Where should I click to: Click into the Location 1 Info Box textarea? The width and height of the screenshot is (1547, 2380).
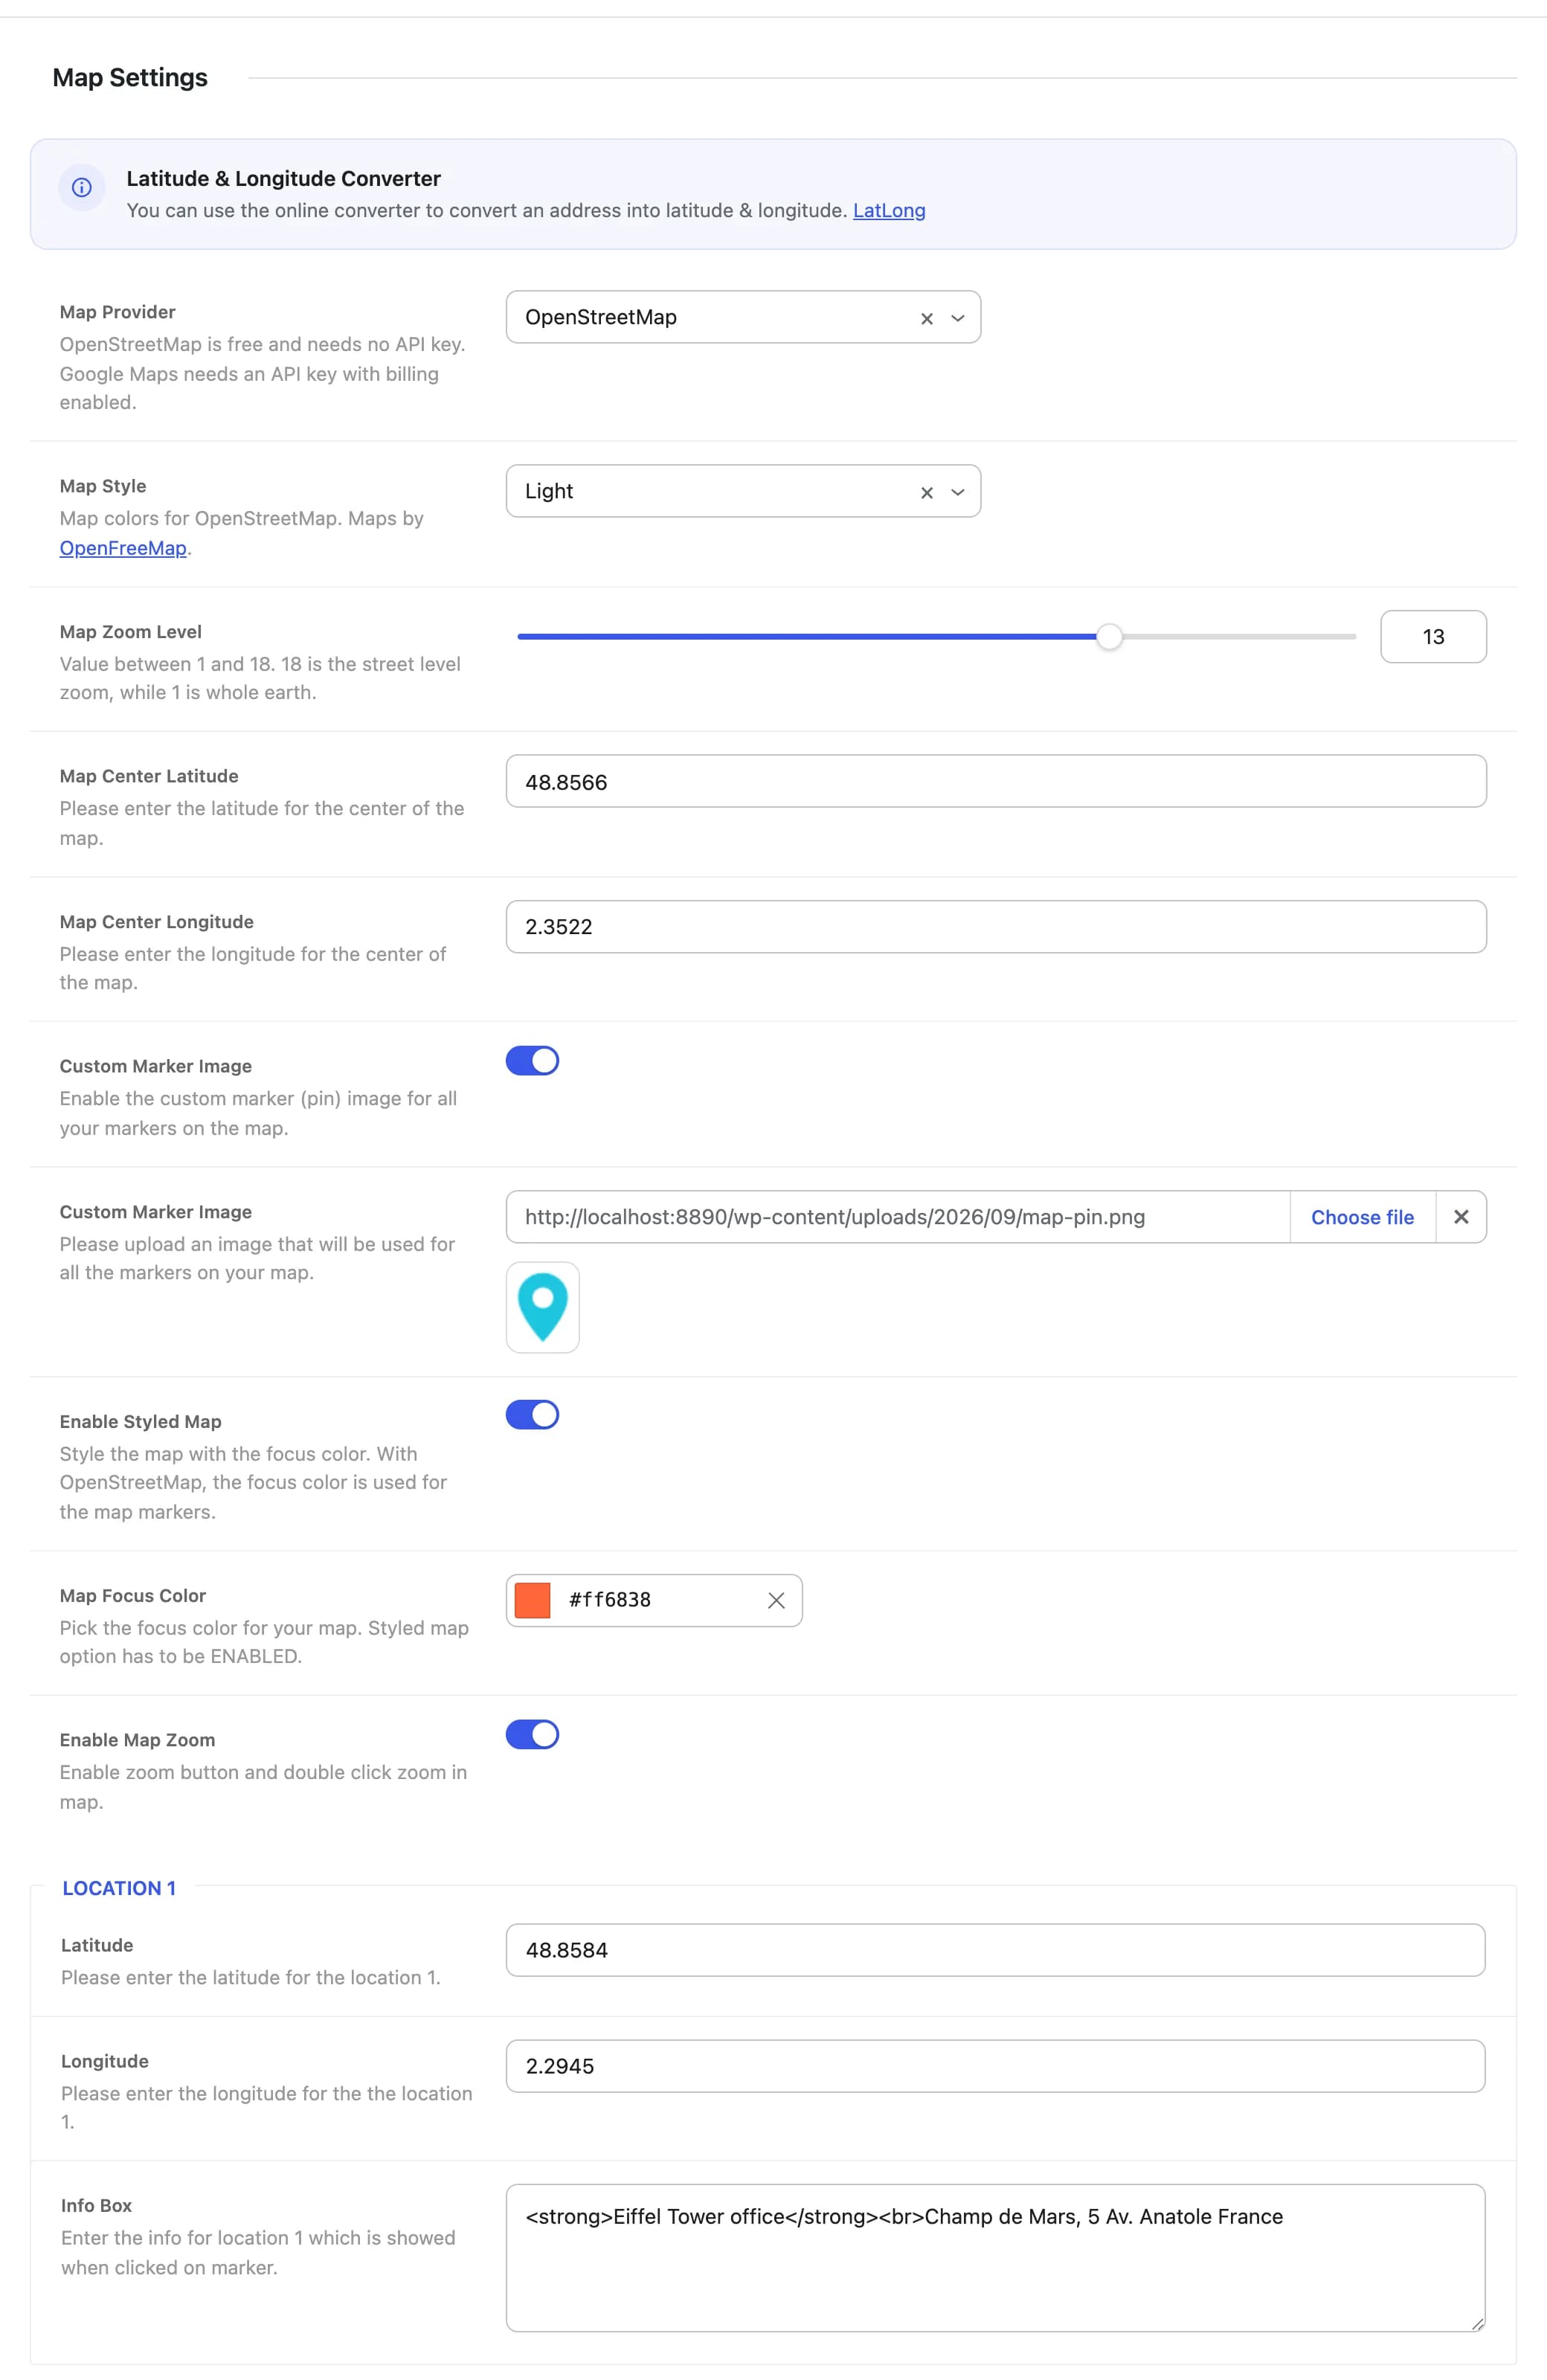click(x=995, y=2258)
